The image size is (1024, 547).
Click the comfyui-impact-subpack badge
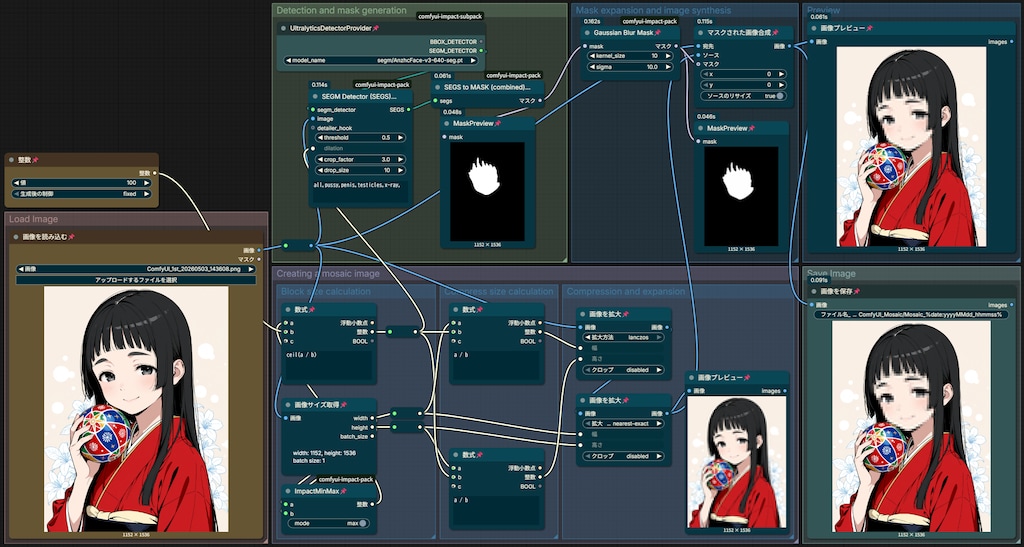pyautogui.click(x=448, y=15)
